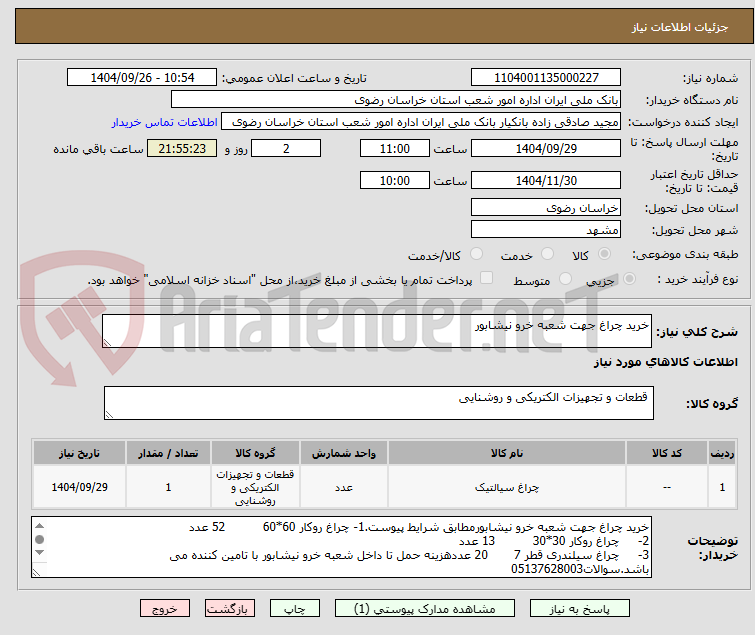Click the خروج exit button
The height and width of the screenshot is (635, 755).
click(165, 609)
